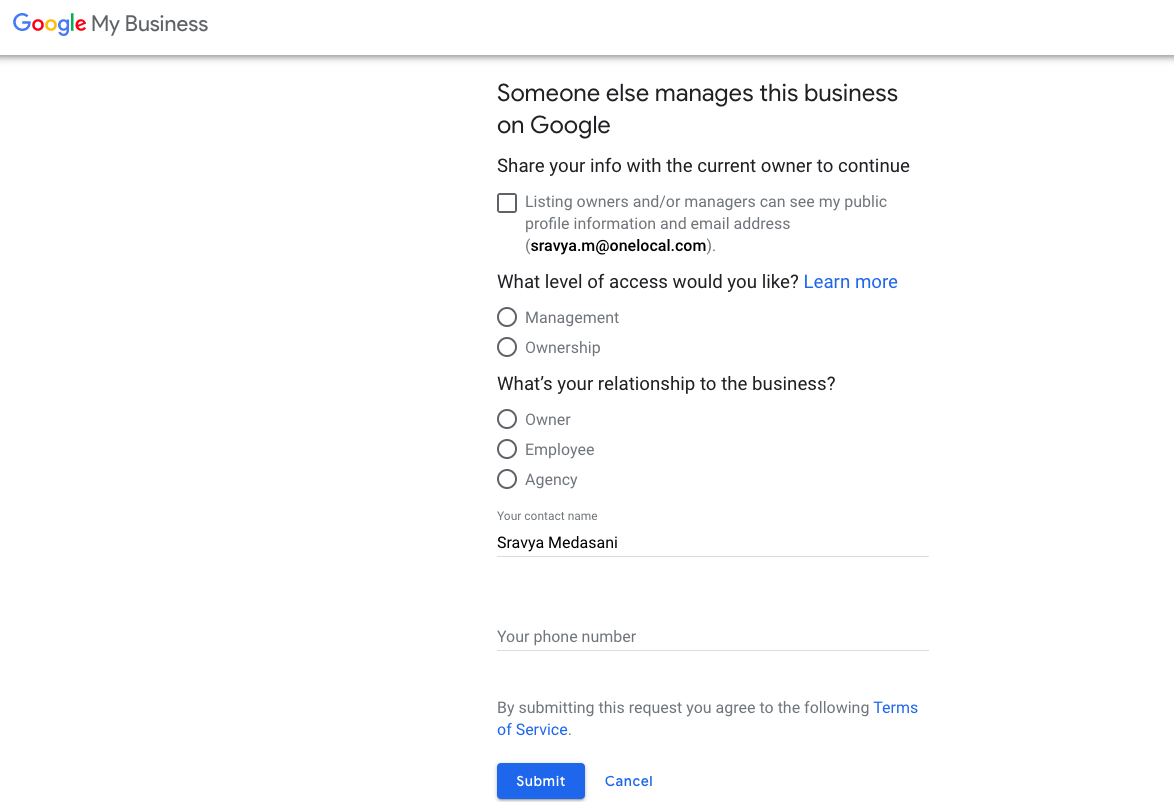Click the Google My Business logo
Image resolution: width=1174 pixels, height=802 pixels.
point(110,24)
